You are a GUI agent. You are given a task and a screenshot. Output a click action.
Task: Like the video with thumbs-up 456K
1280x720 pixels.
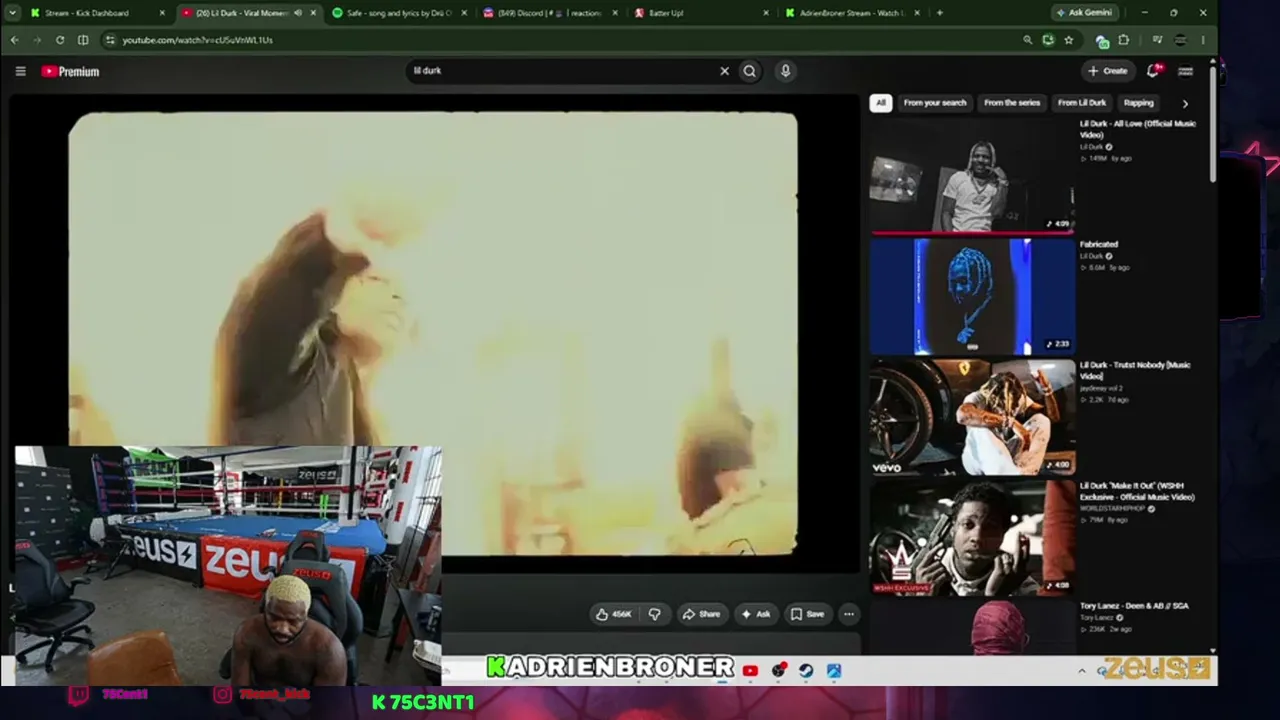[x=615, y=614]
